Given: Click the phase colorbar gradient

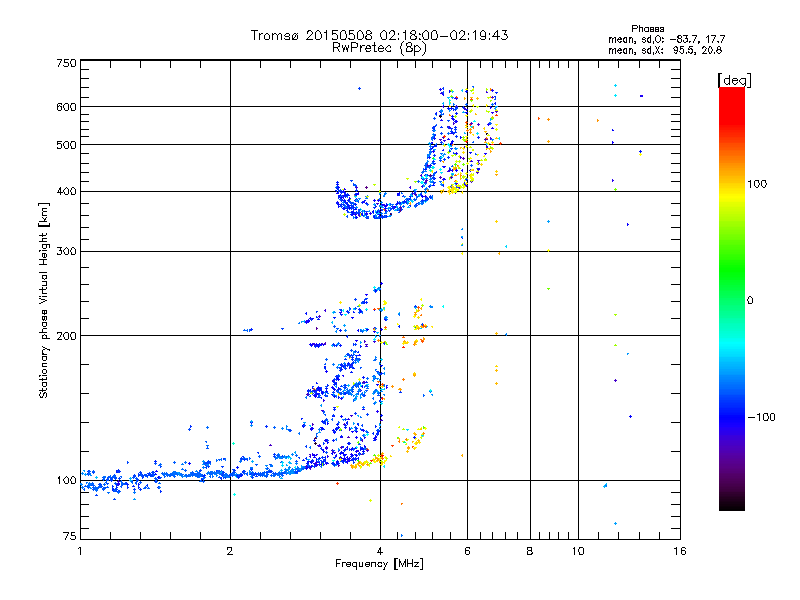Looking at the screenshot, I should [732, 298].
